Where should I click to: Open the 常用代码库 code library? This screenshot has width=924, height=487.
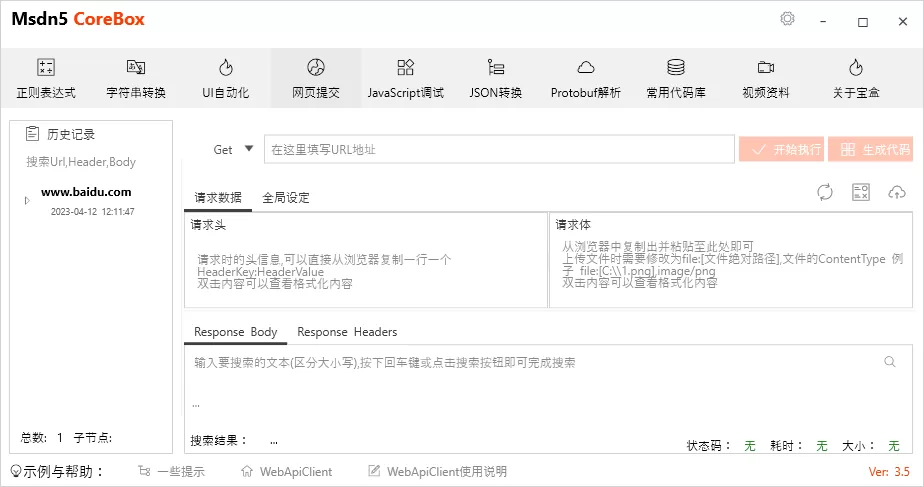click(676, 78)
